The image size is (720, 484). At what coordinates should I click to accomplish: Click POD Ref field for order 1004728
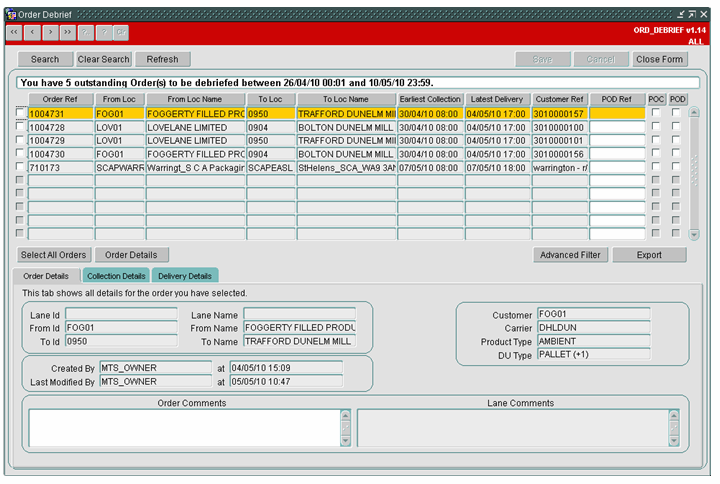[x=617, y=127]
